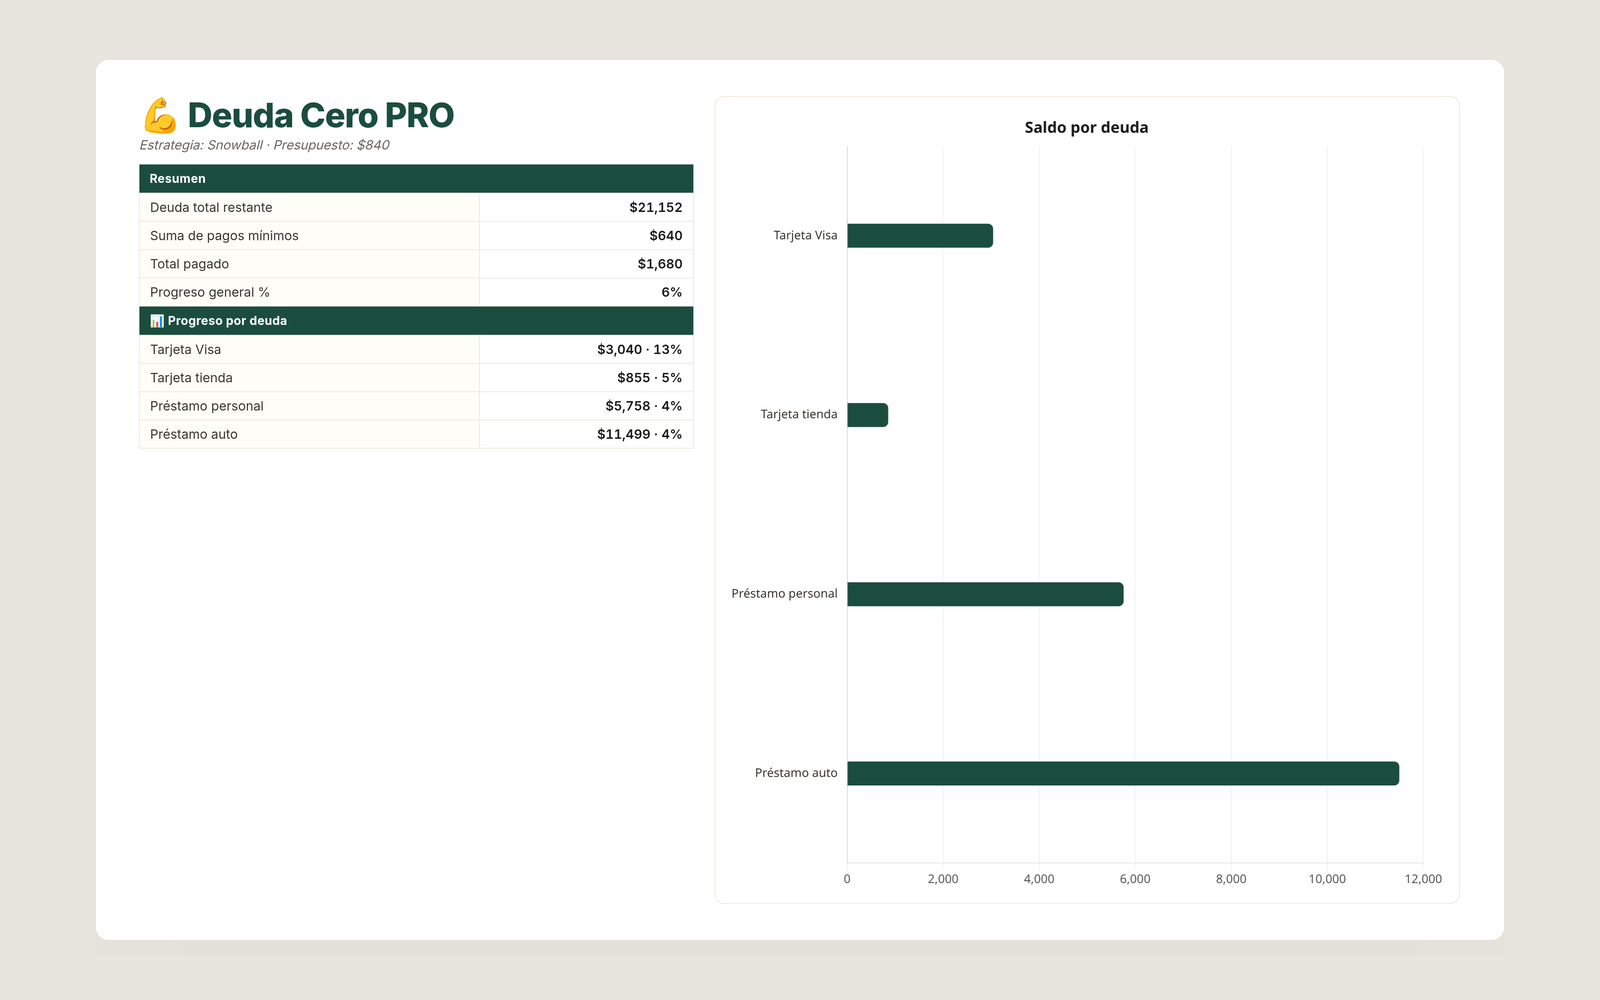The width and height of the screenshot is (1600, 1000).
Task: Click the Tarjeta tienda chart axis label
Action: [x=799, y=415]
